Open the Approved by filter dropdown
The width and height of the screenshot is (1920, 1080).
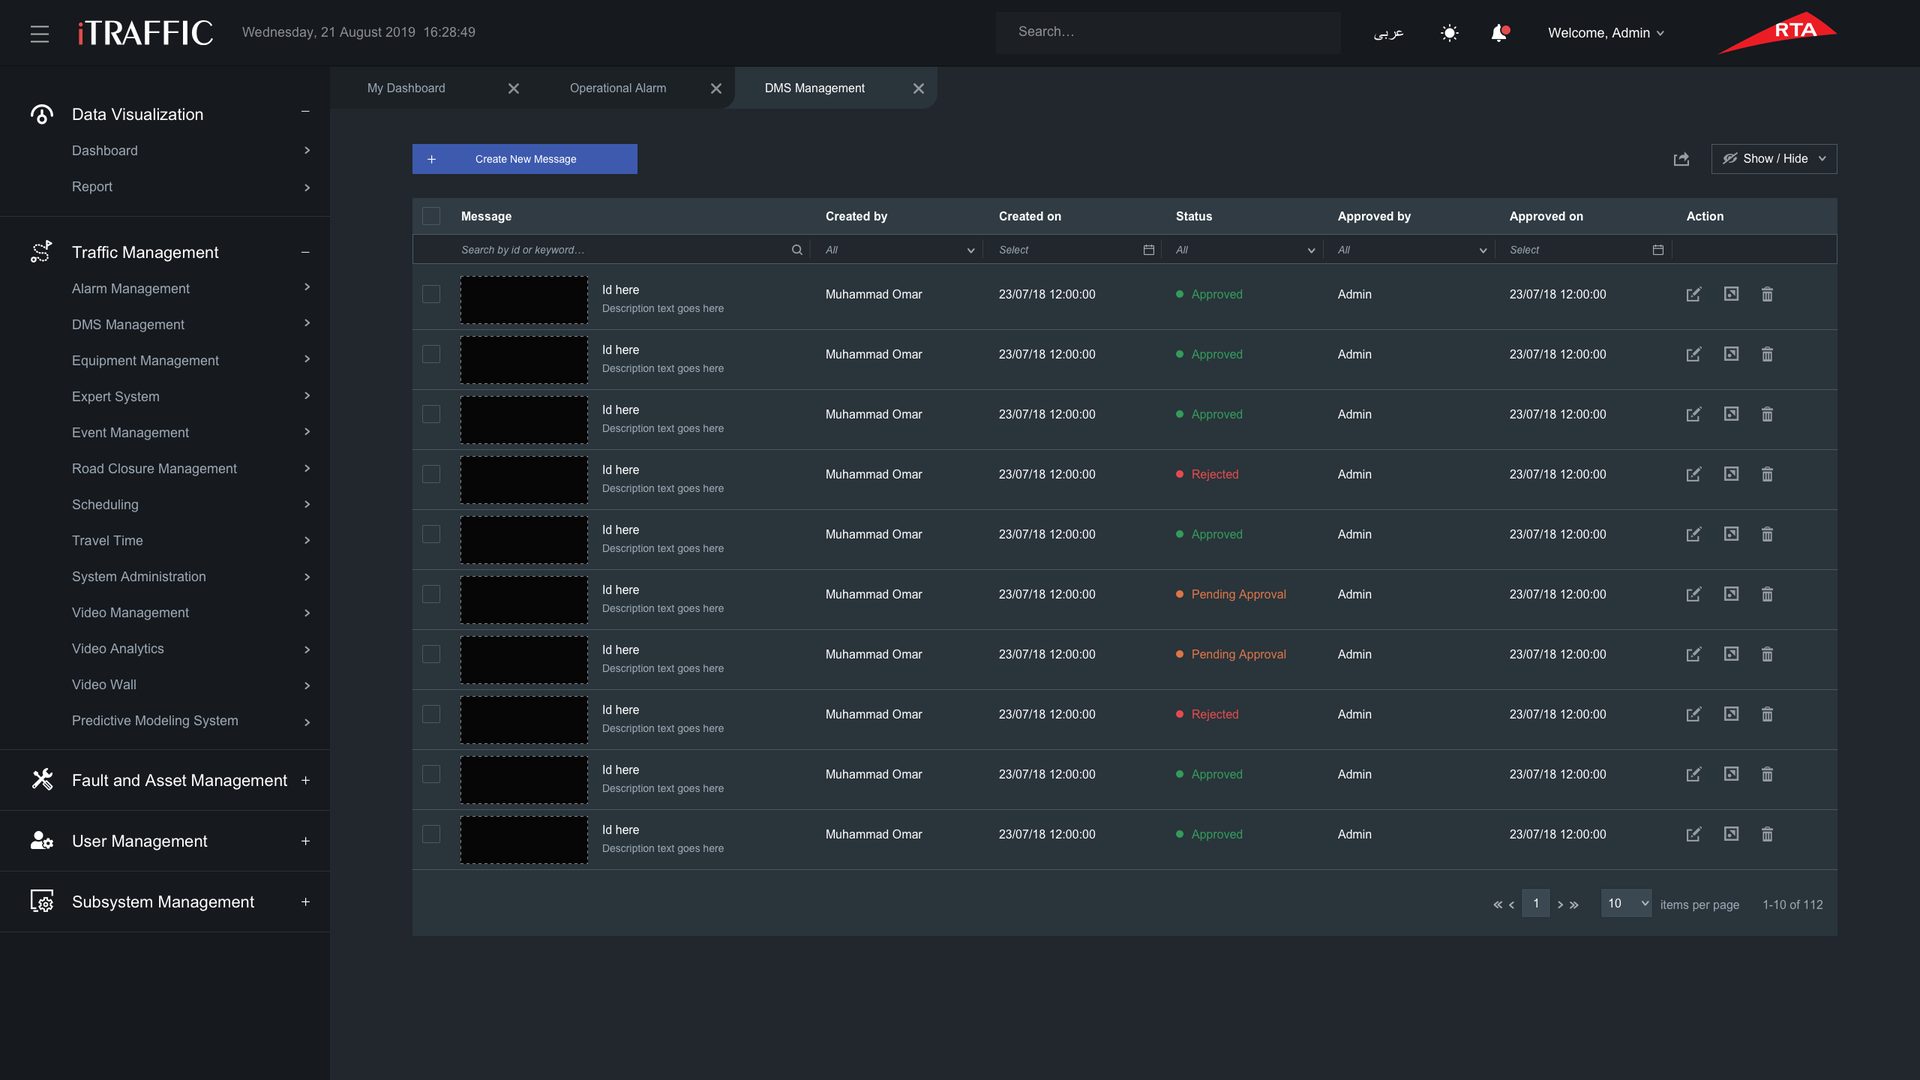1412,250
